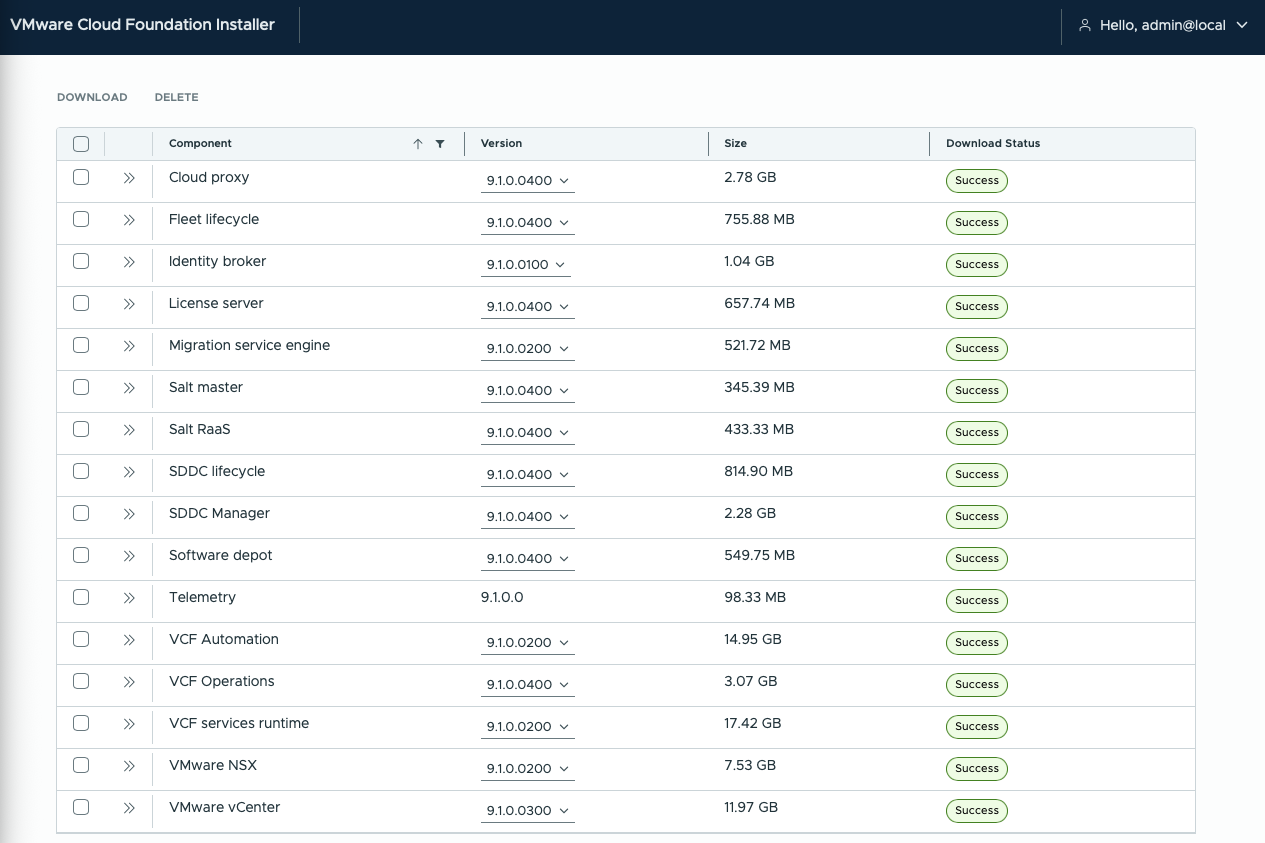Open the VMware NSX version dropdown
Viewport: 1265px width, 843px height.
point(528,769)
